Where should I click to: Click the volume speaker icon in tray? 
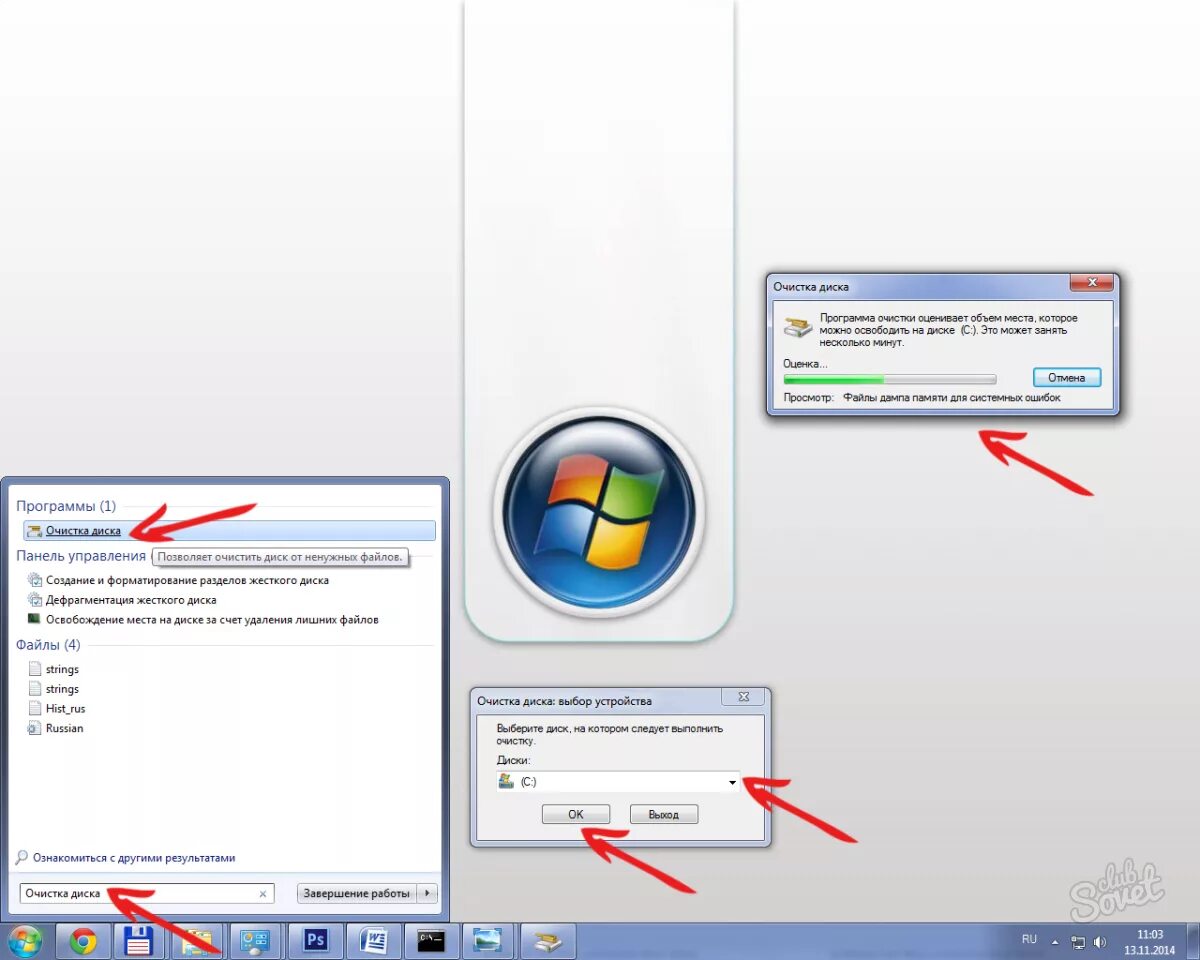tap(1100, 942)
